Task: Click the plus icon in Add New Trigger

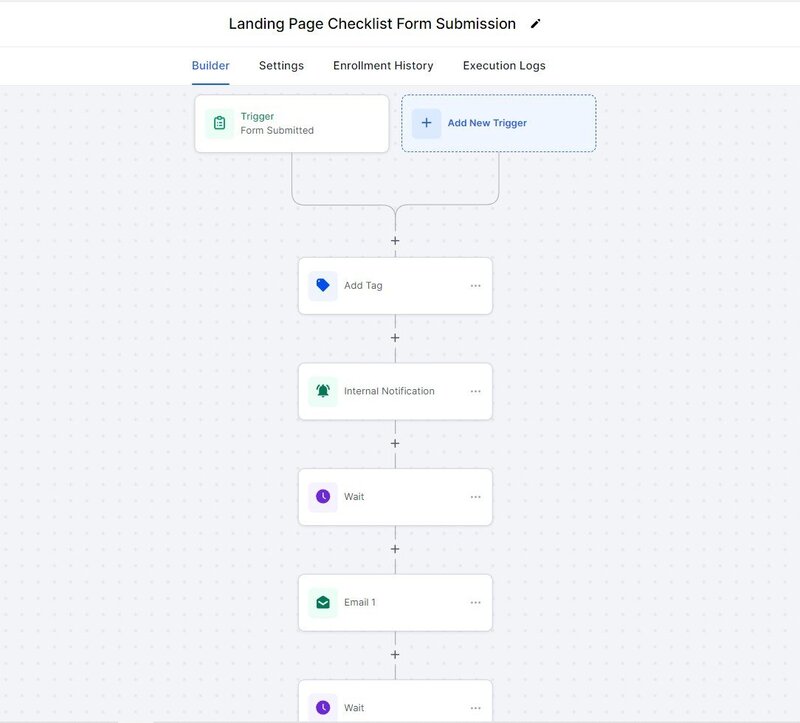Action: tap(426, 123)
